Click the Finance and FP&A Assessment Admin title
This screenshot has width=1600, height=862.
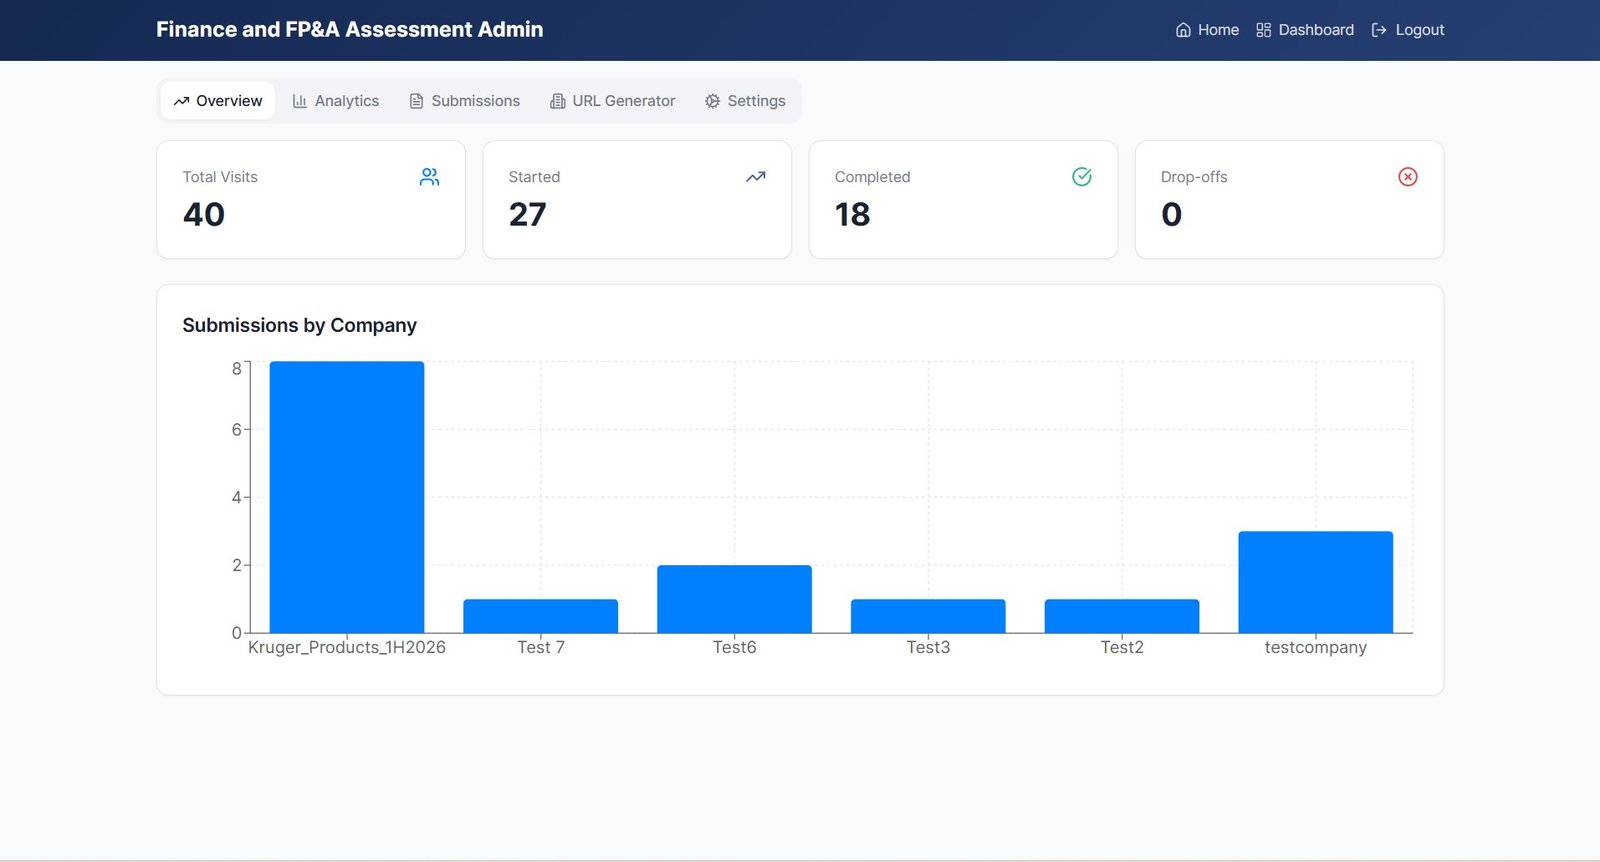(349, 30)
